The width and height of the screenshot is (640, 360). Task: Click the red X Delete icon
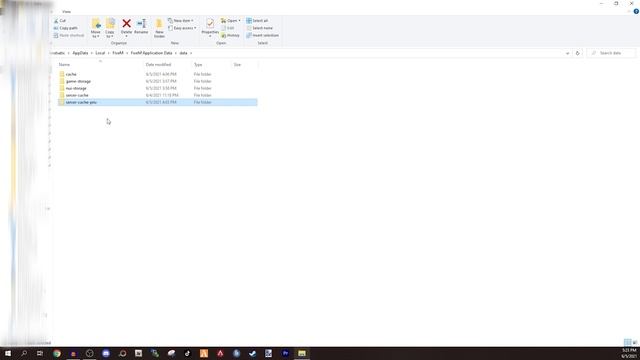point(127,24)
